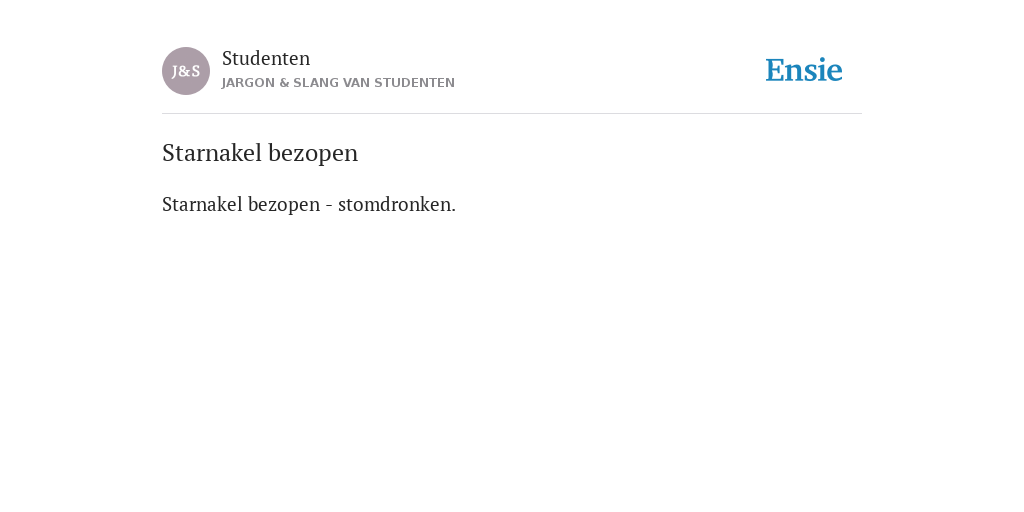The height and width of the screenshot is (512, 1024).
Task: Click the round J&S avatar icon
Action: [186, 71]
